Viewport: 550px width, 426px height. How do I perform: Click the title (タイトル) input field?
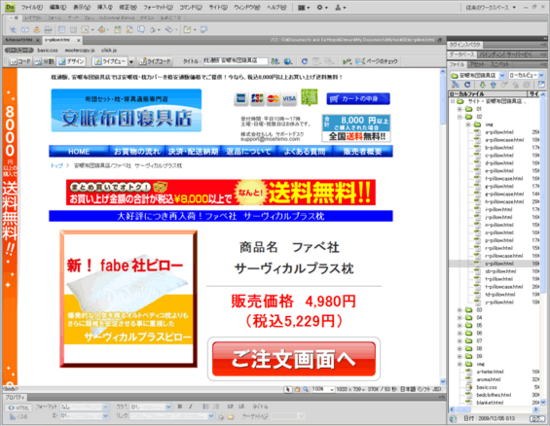[x=235, y=61]
